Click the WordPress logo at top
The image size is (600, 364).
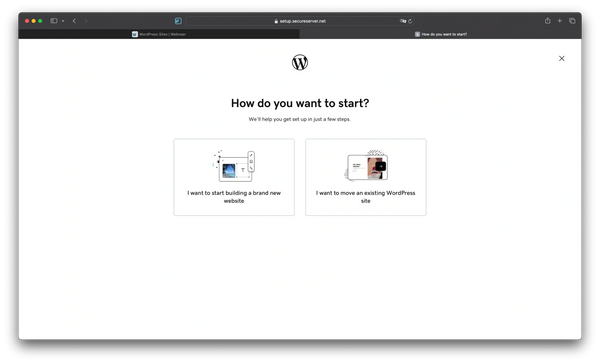click(300, 62)
